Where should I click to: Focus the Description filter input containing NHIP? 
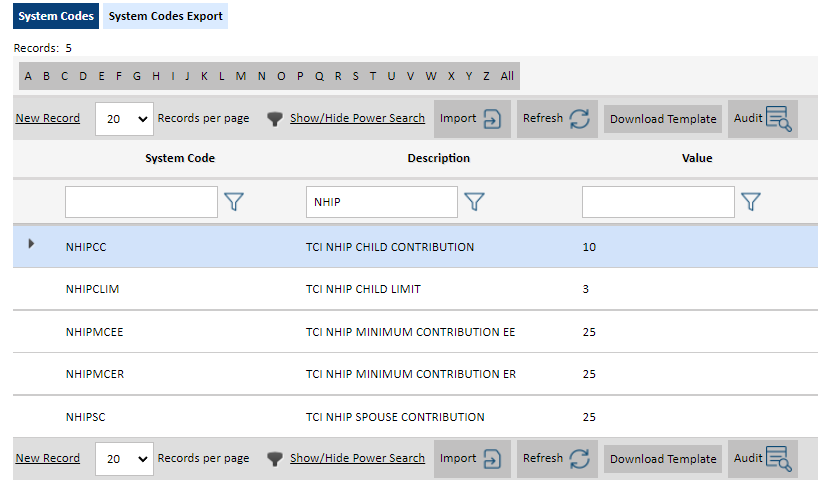point(382,202)
